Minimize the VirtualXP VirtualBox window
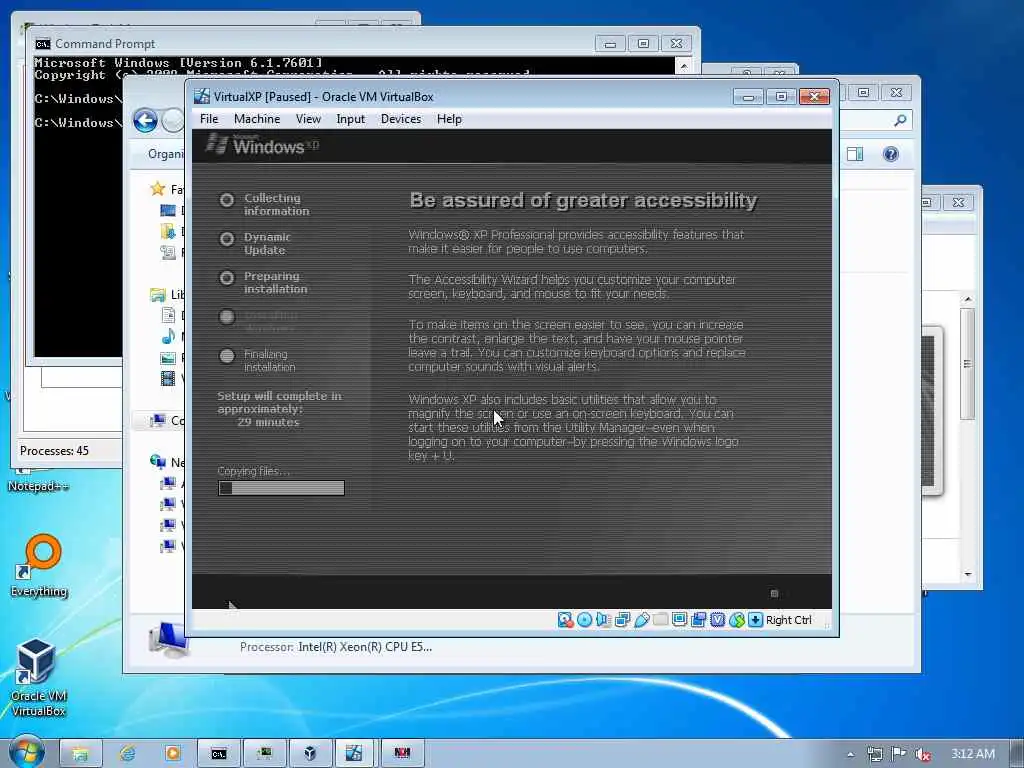This screenshot has height=768, width=1024. click(x=748, y=97)
